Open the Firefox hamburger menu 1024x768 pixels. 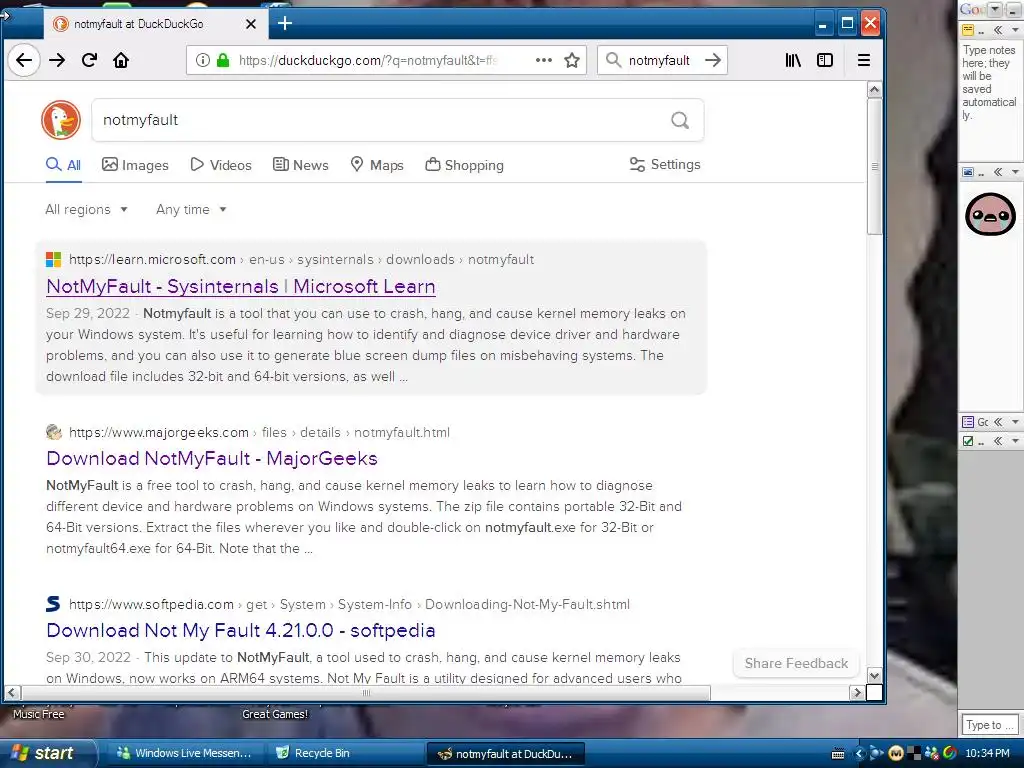coord(863,60)
